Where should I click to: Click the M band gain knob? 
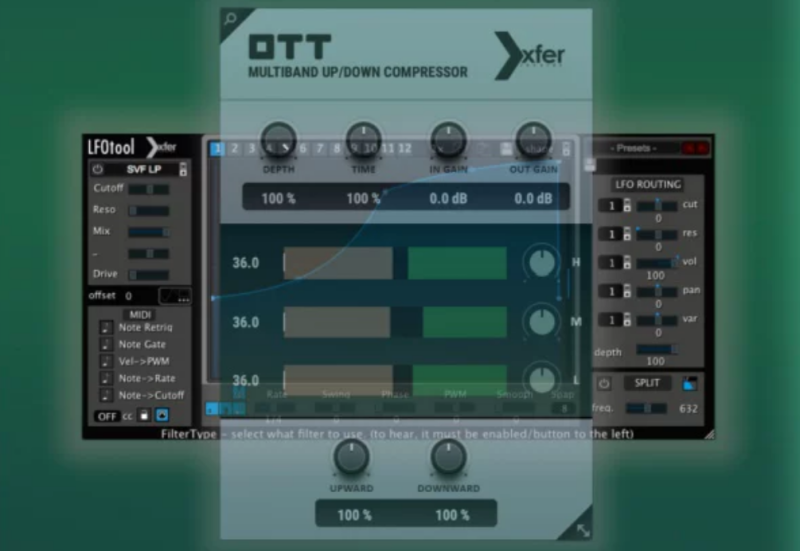click(542, 321)
